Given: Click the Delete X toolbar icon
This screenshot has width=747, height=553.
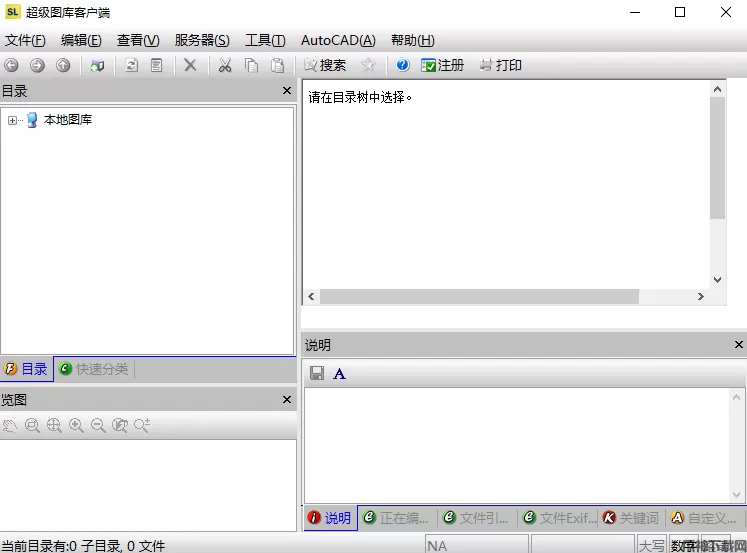Looking at the screenshot, I should click(x=190, y=65).
